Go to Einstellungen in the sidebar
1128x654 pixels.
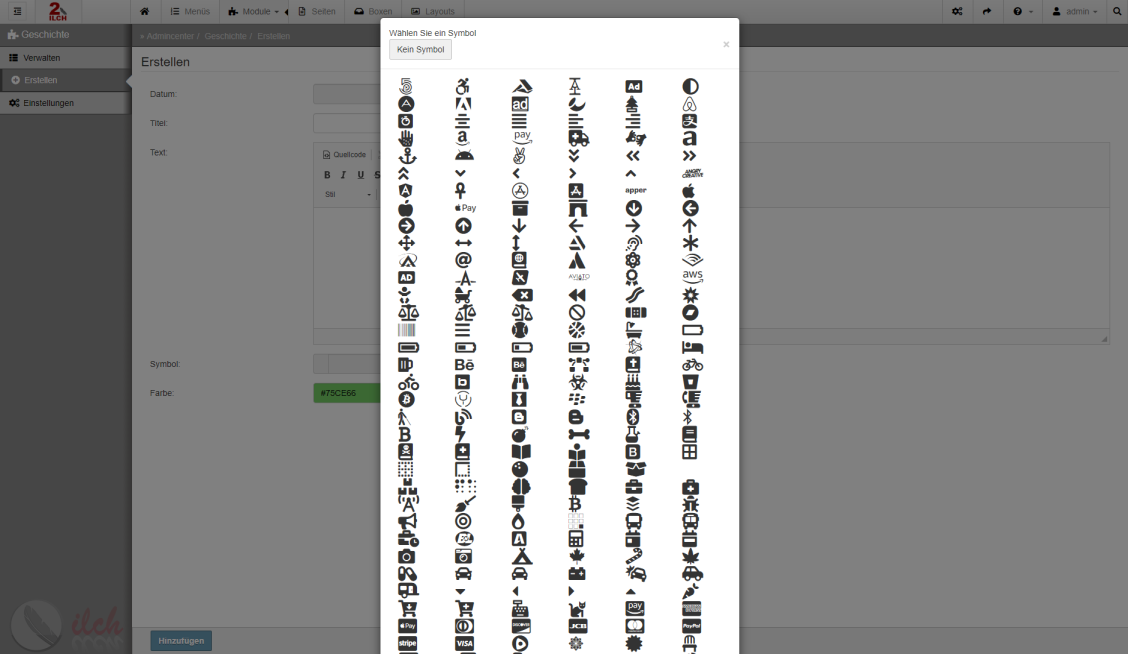click(48, 103)
